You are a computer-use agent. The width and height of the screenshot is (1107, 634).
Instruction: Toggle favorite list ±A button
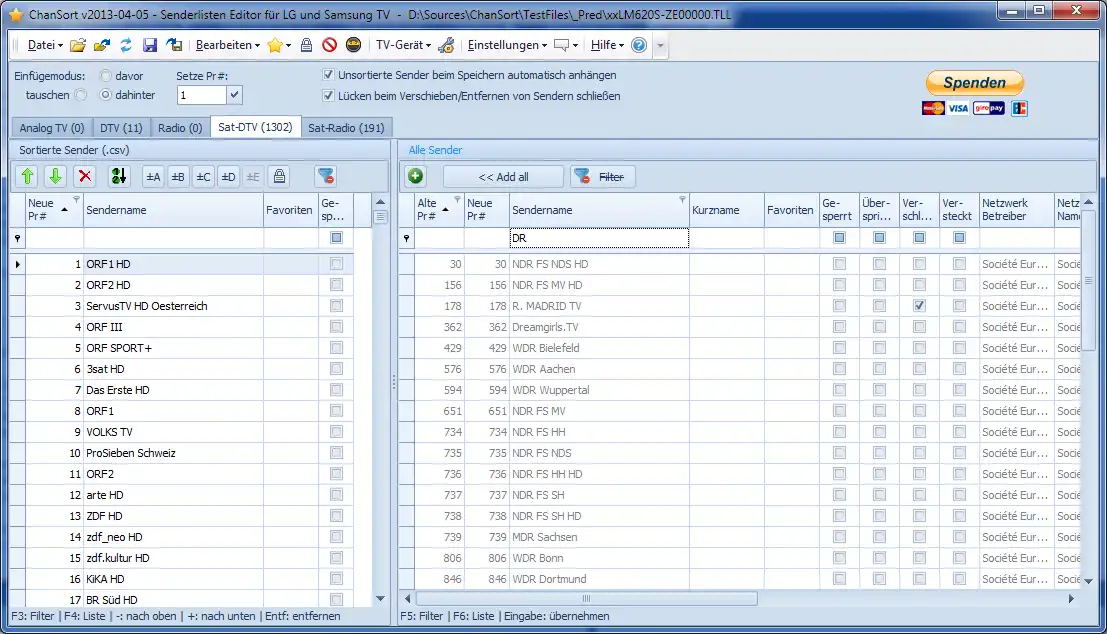coord(154,177)
